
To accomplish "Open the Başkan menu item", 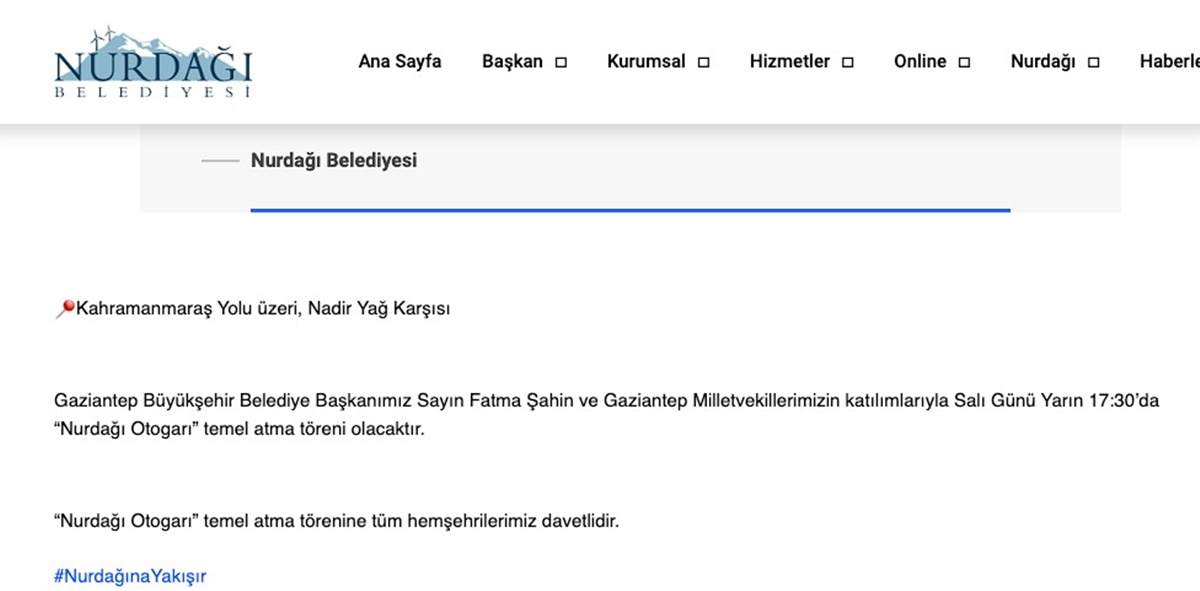I will 511,61.
